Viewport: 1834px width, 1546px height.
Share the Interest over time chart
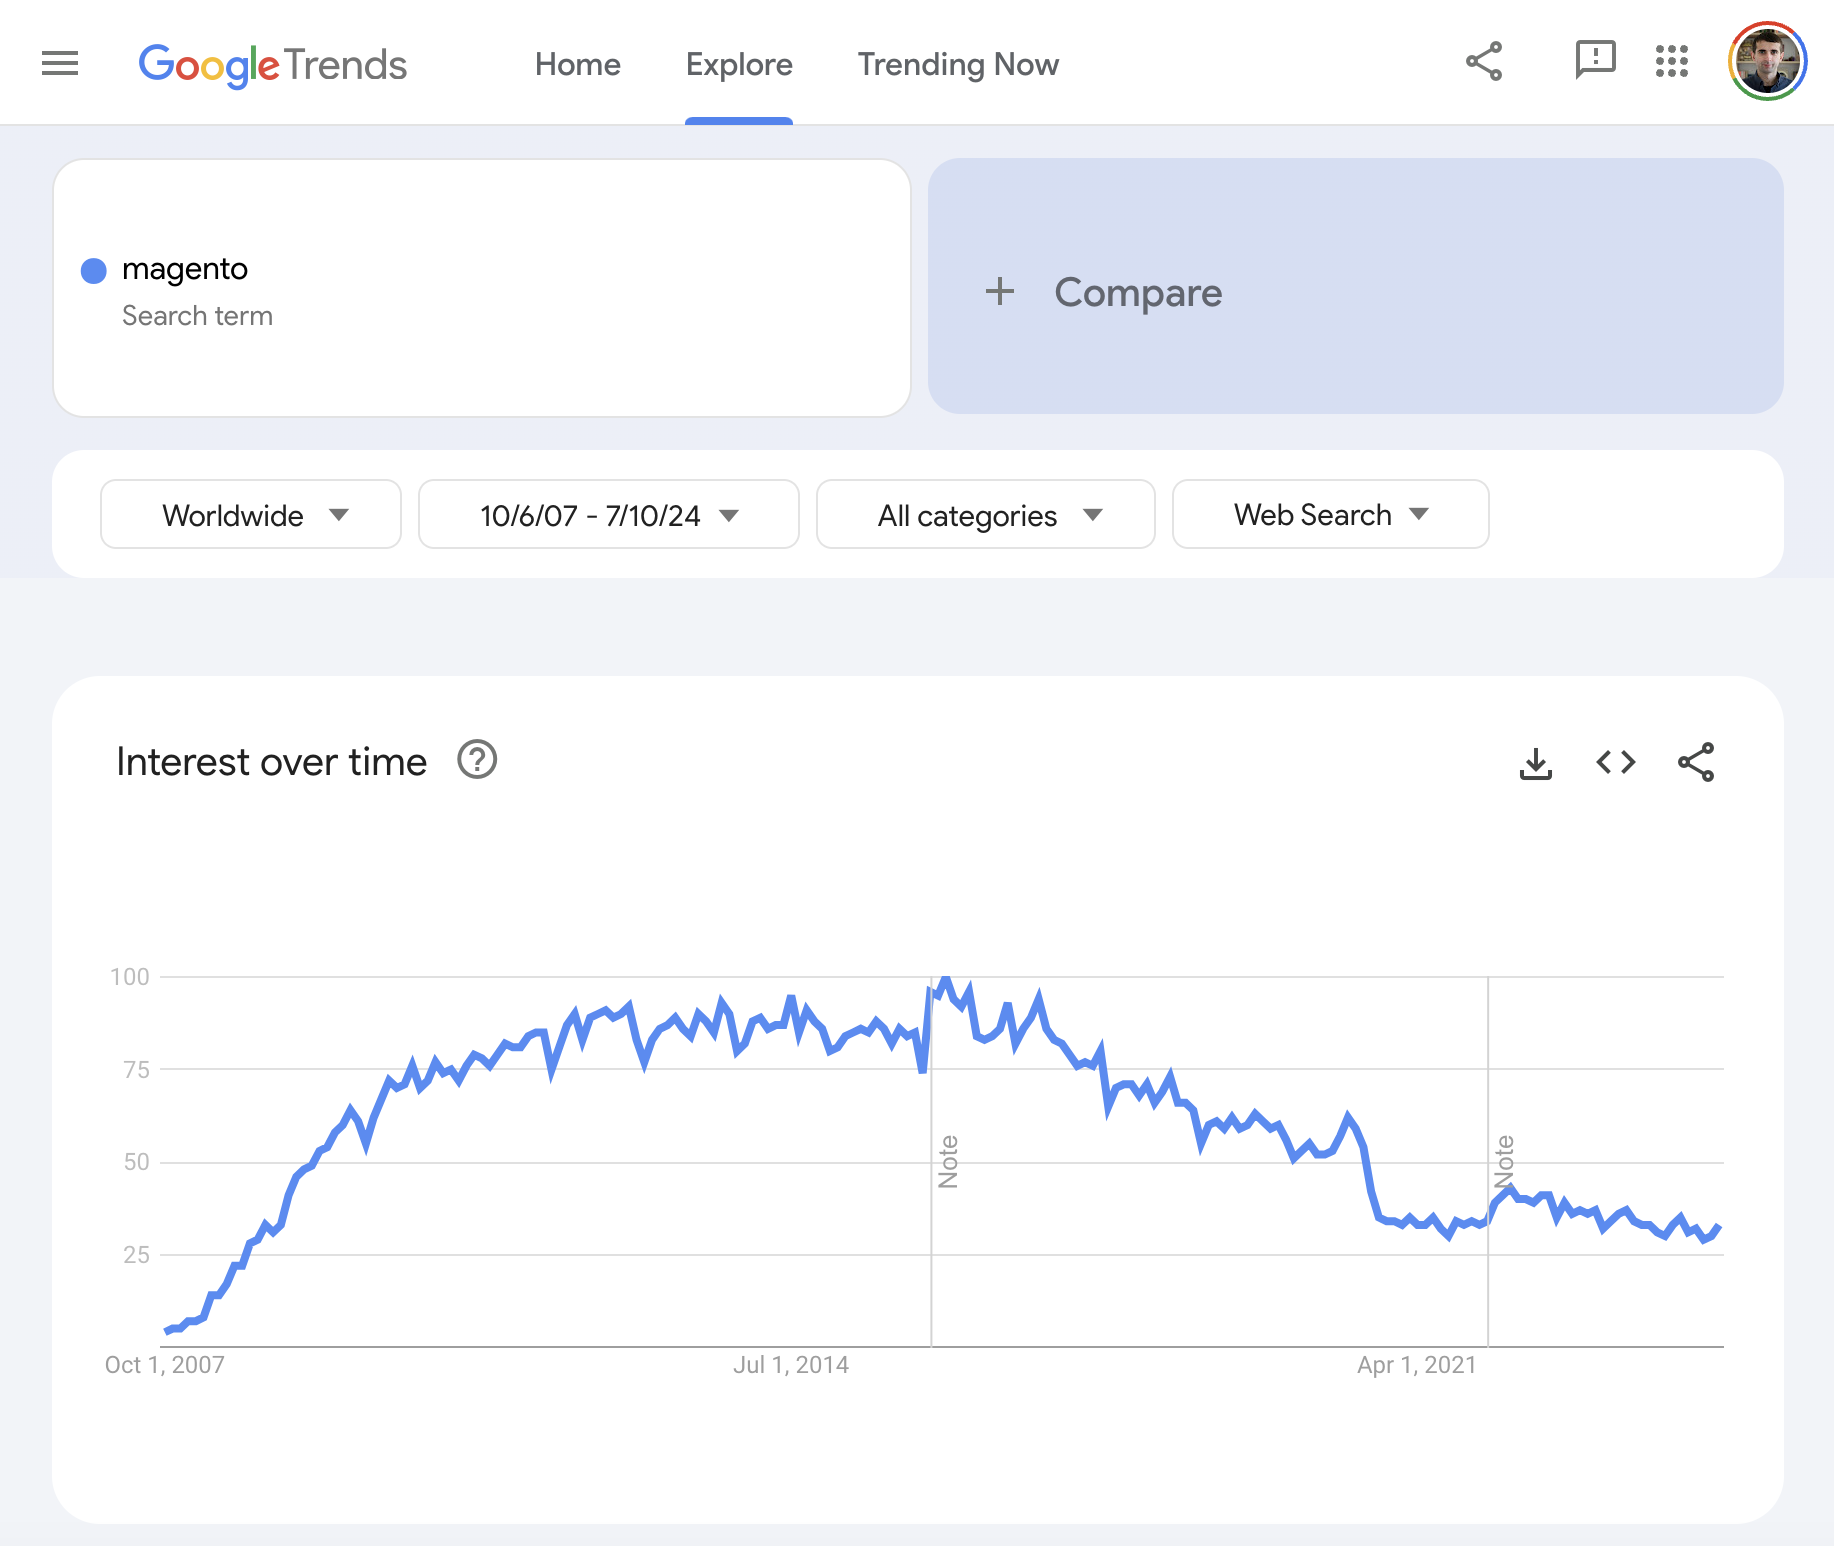[x=1696, y=762]
